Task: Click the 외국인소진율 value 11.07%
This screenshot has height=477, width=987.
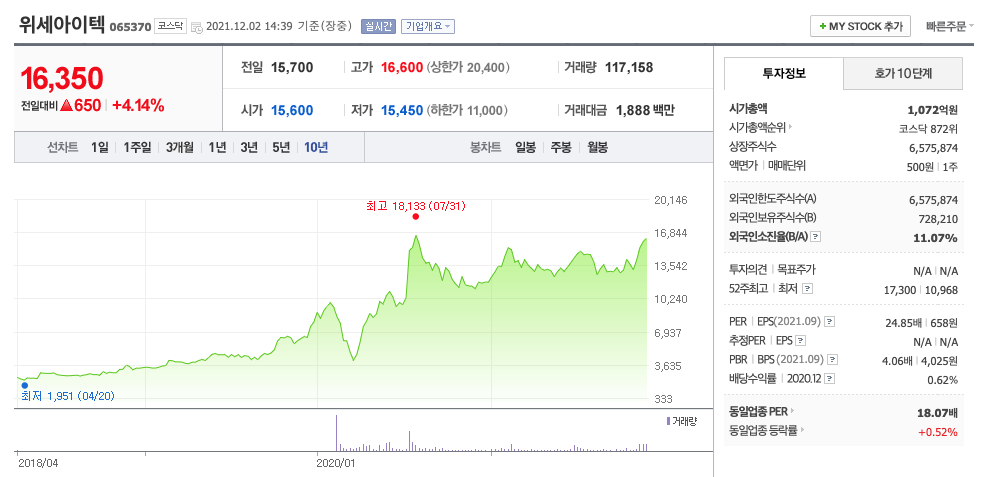Action: click(x=935, y=238)
